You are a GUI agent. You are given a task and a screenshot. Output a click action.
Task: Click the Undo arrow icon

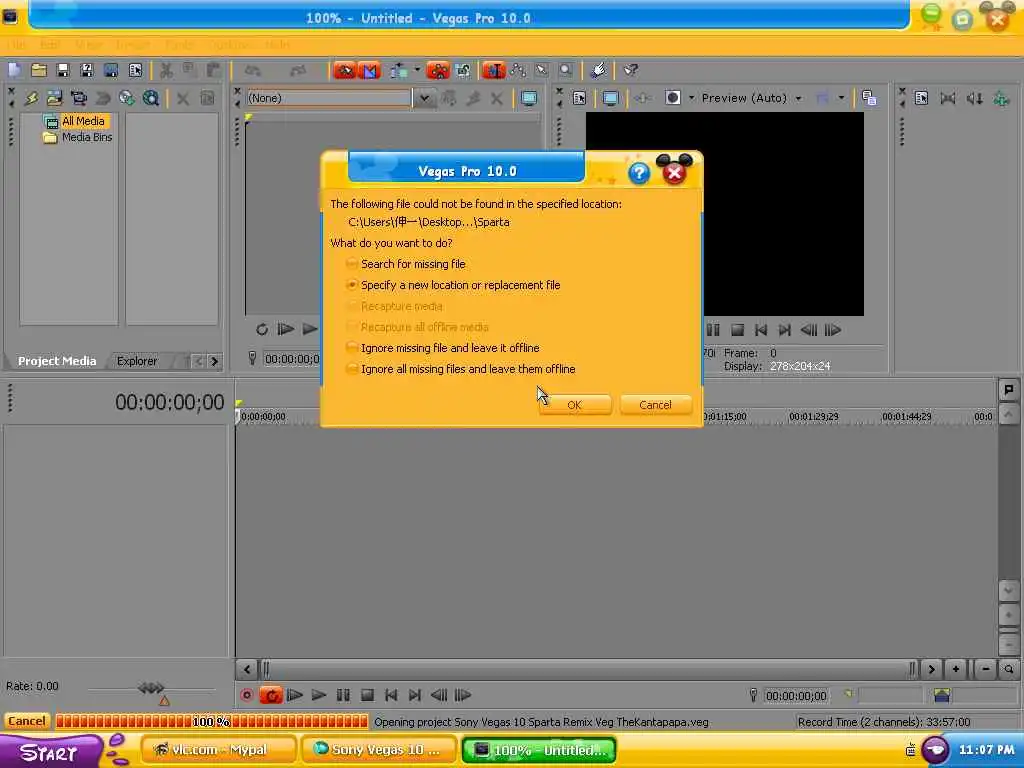tap(252, 70)
